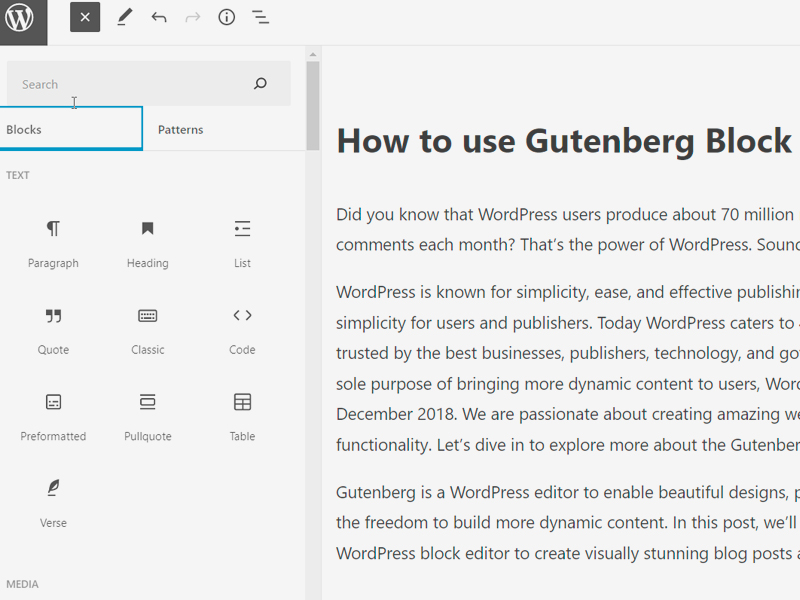Add a Classic block

[x=148, y=330]
